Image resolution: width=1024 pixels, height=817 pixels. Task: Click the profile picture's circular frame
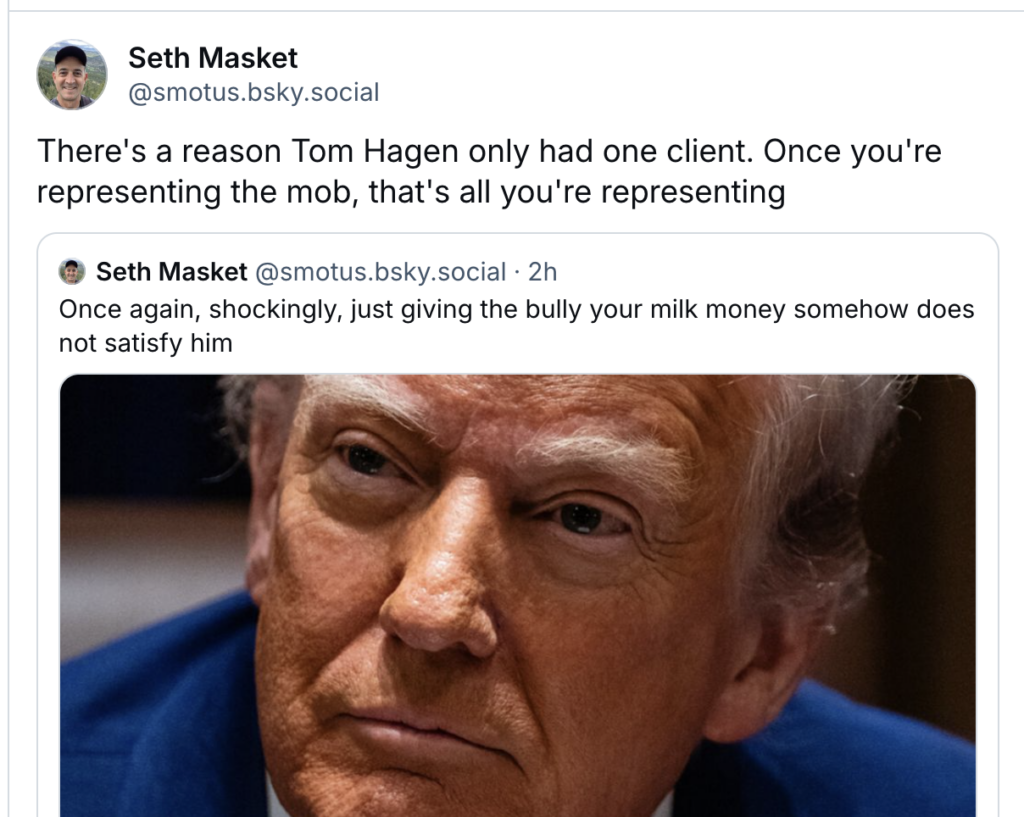72,73
